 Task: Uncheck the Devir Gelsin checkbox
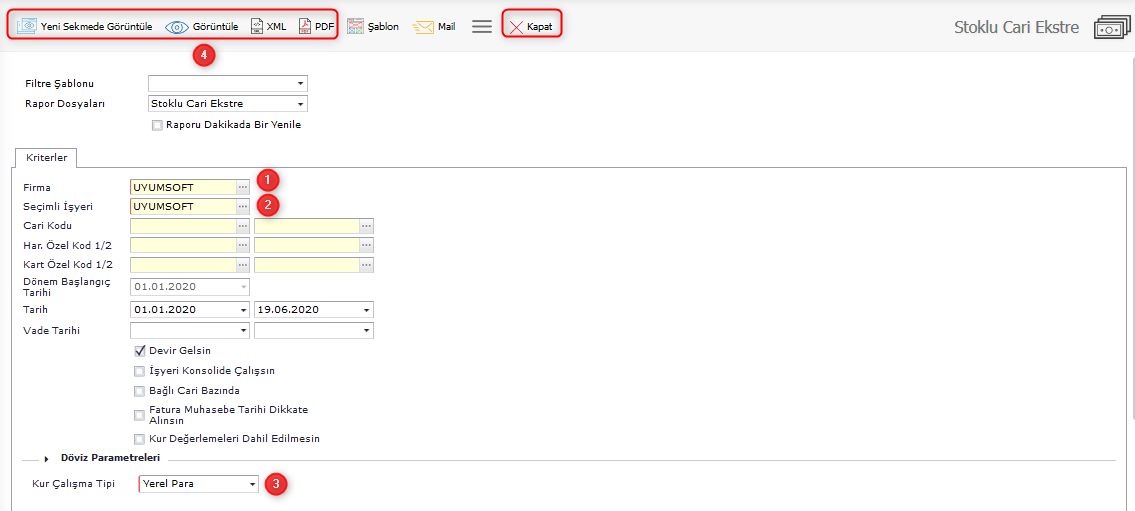(x=140, y=351)
